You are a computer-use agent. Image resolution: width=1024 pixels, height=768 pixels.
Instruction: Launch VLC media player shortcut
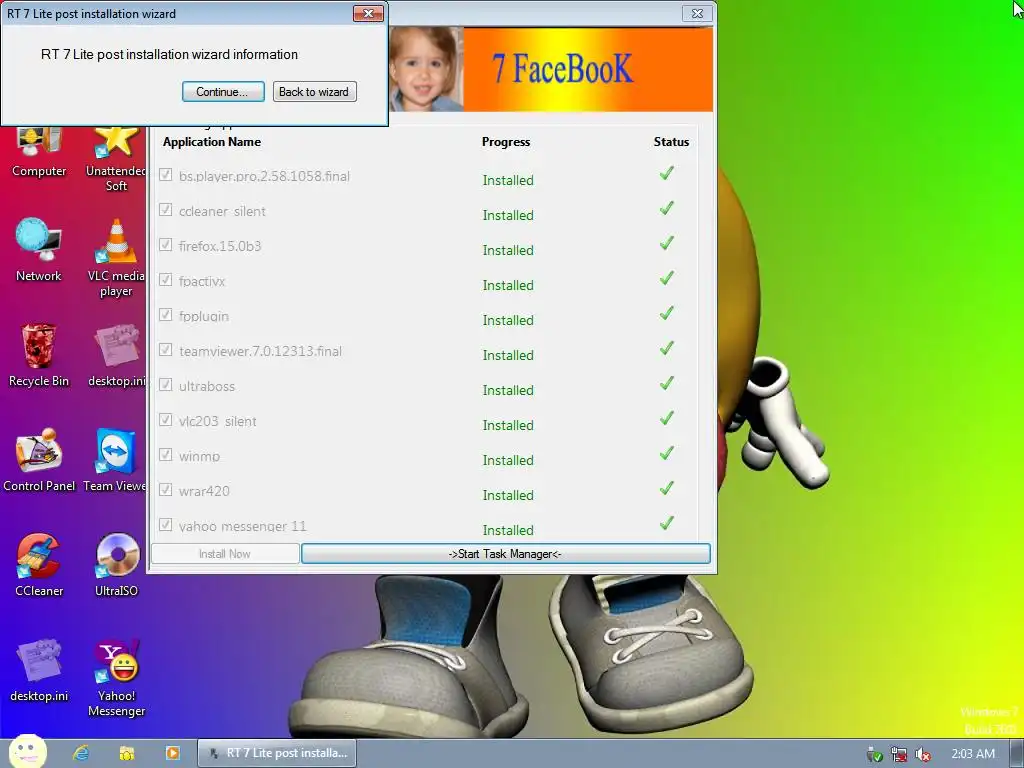(116, 258)
